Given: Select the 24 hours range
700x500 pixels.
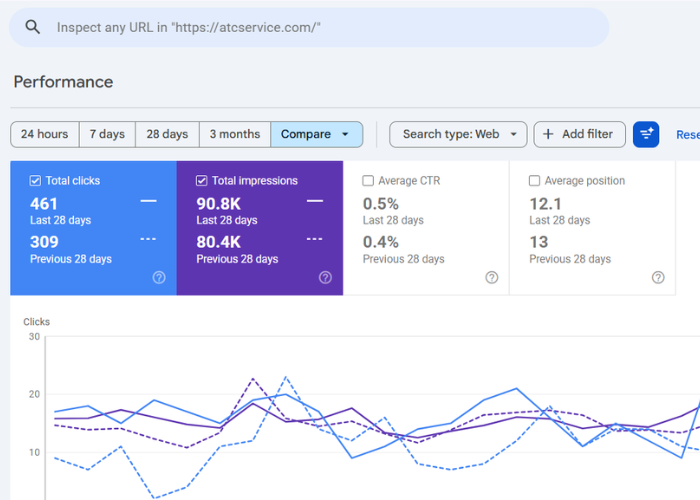Looking at the screenshot, I should 45,134.
